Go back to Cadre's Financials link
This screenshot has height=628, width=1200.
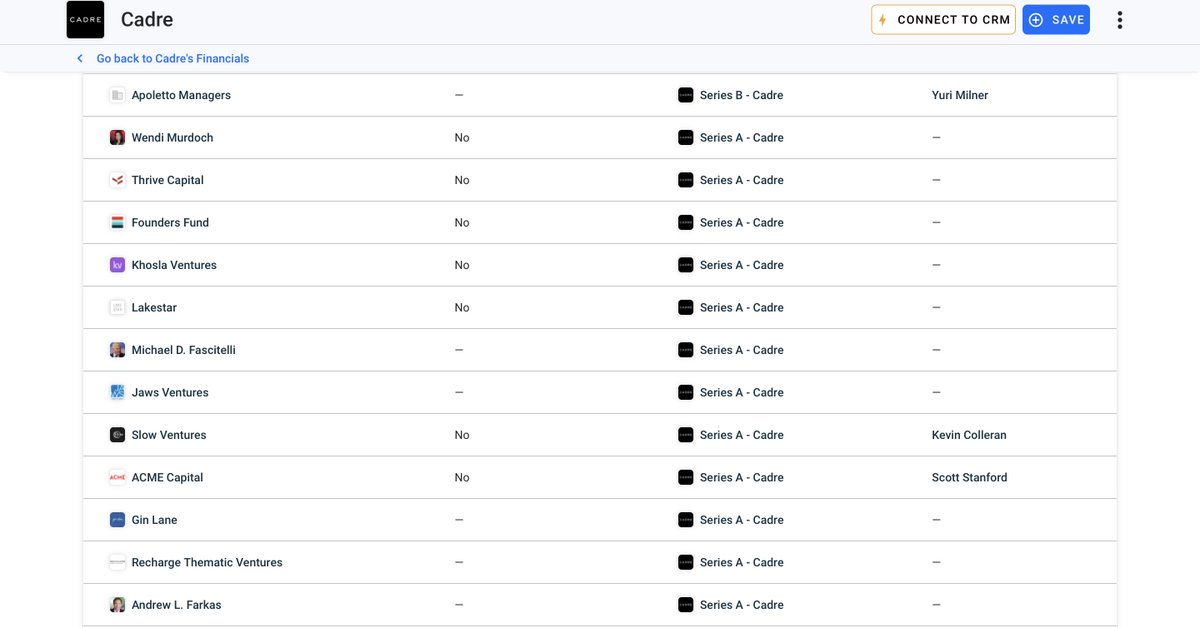(172, 59)
